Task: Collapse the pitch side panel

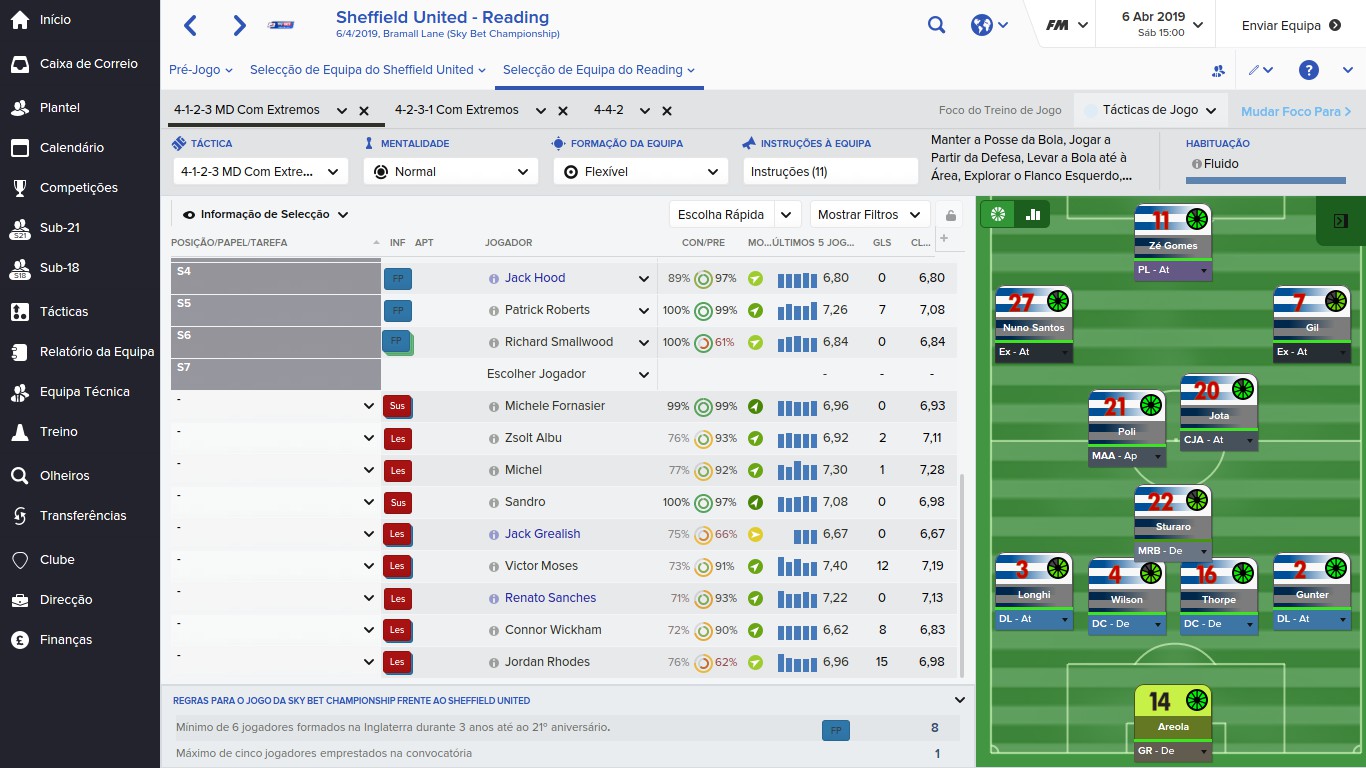Action: tap(1341, 221)
